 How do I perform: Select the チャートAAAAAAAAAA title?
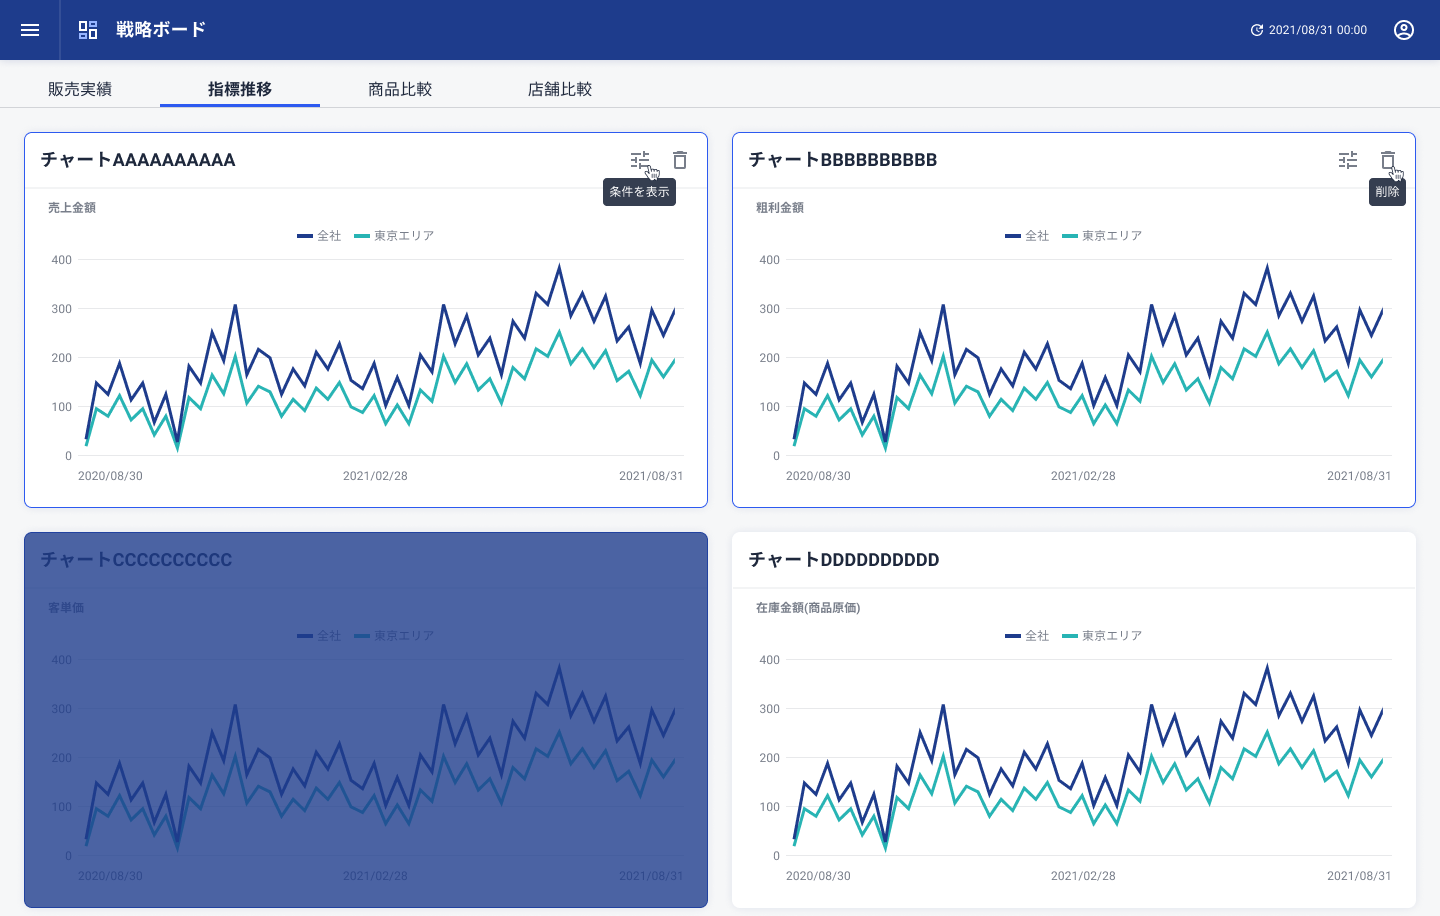138,160
